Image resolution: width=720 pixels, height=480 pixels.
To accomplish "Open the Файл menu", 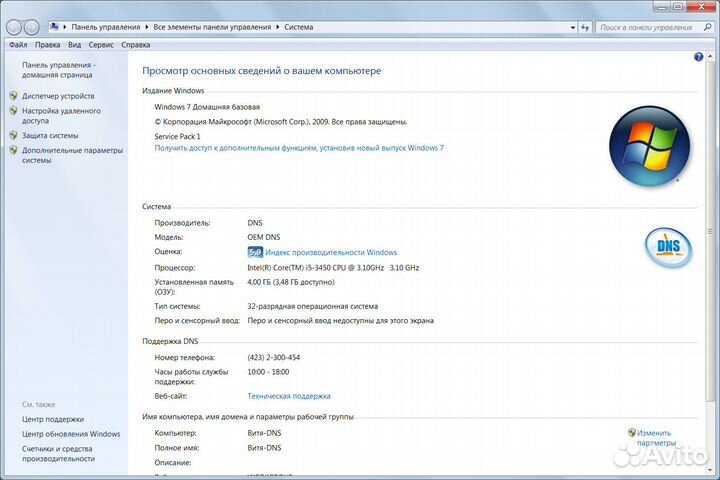I will pos(18,45).
